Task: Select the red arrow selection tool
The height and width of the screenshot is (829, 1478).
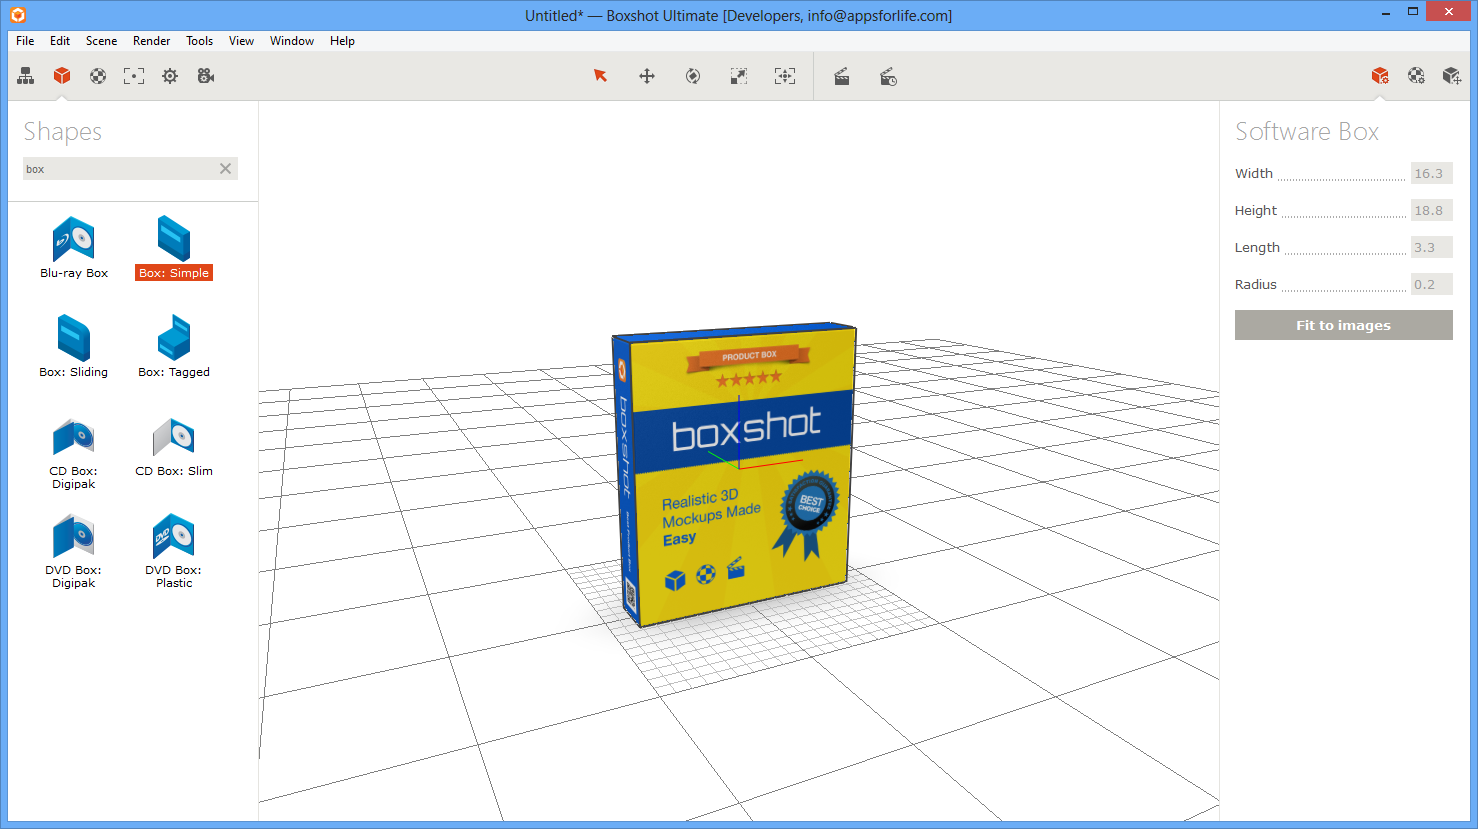Action: tap(600, 76)
